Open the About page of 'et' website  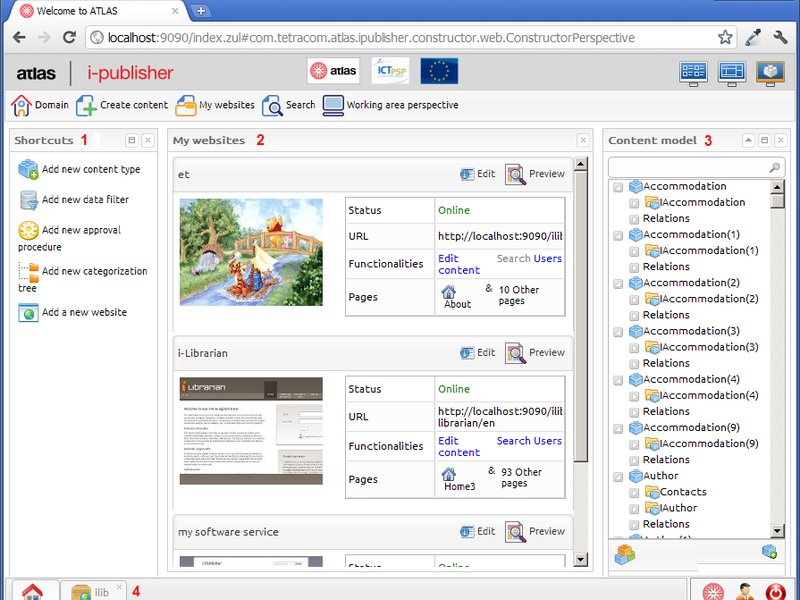point(457,297)
